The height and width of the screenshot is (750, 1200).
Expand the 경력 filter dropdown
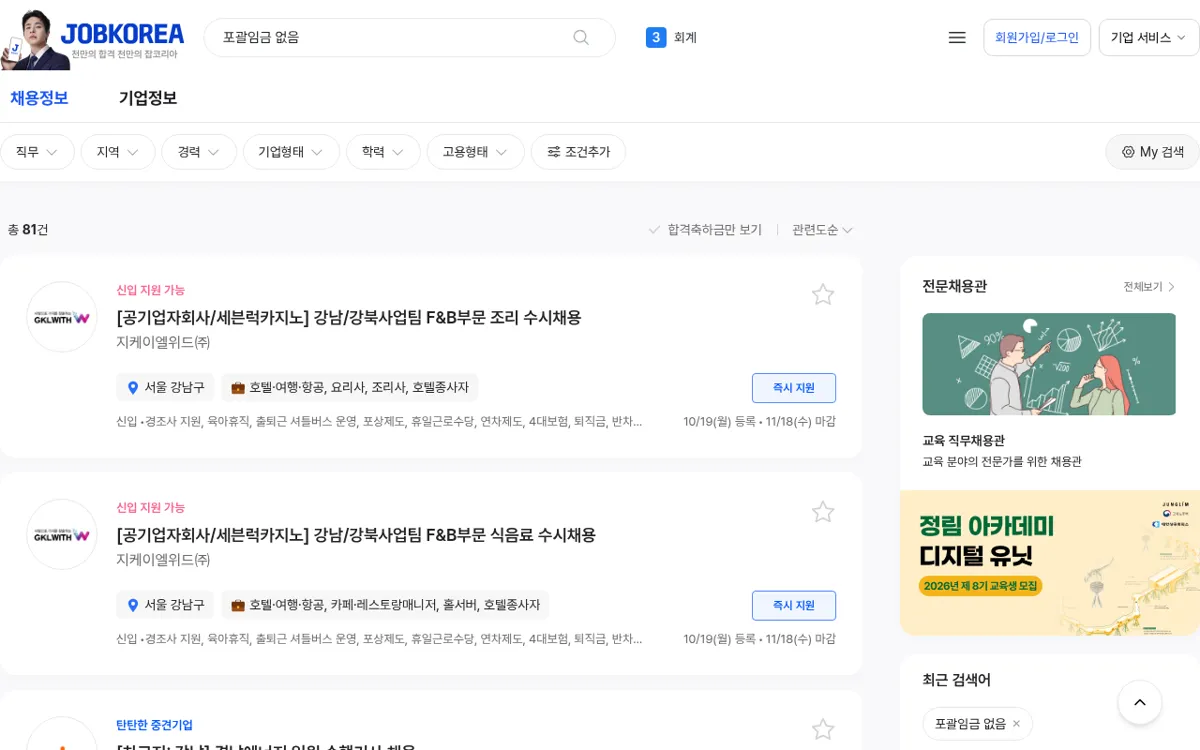(x=199, y=152)
